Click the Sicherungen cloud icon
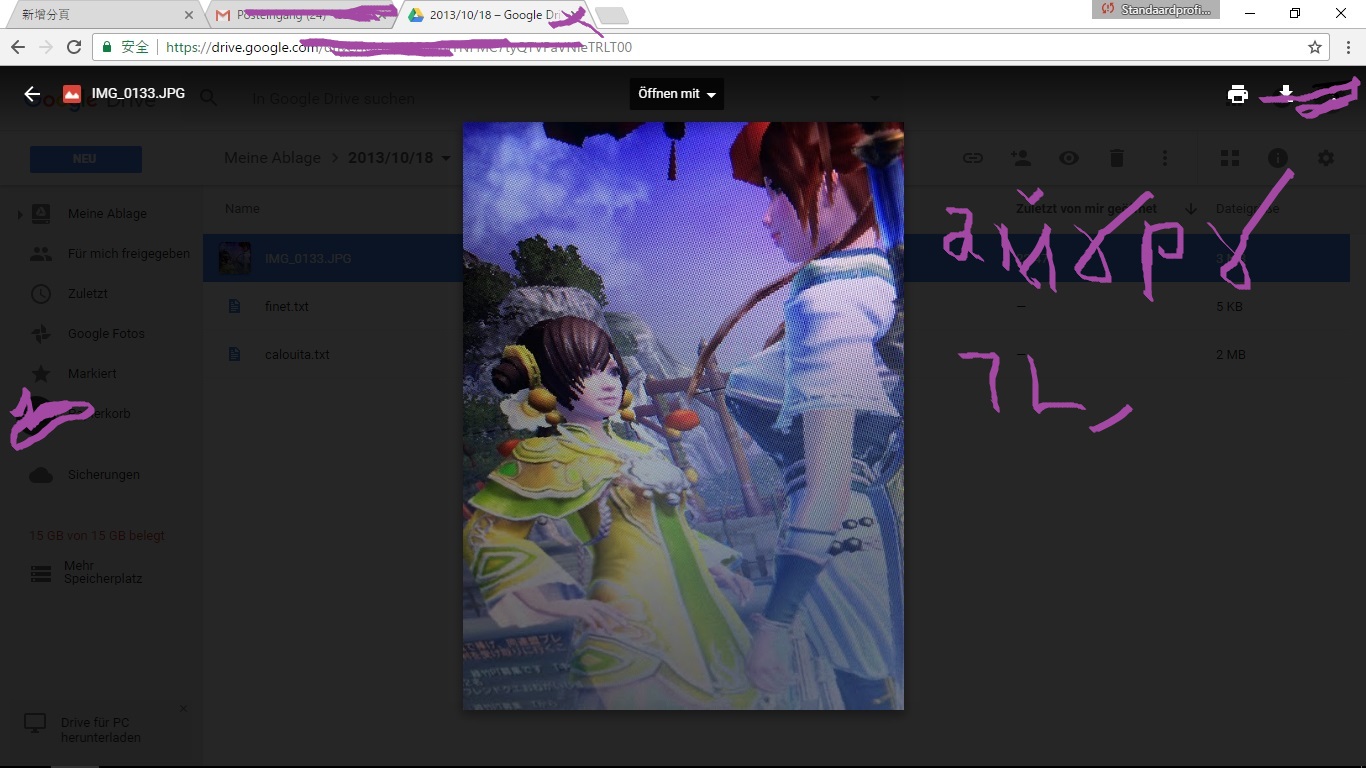The height and width of the screenshot is (768, 1366). pos(41,475)
